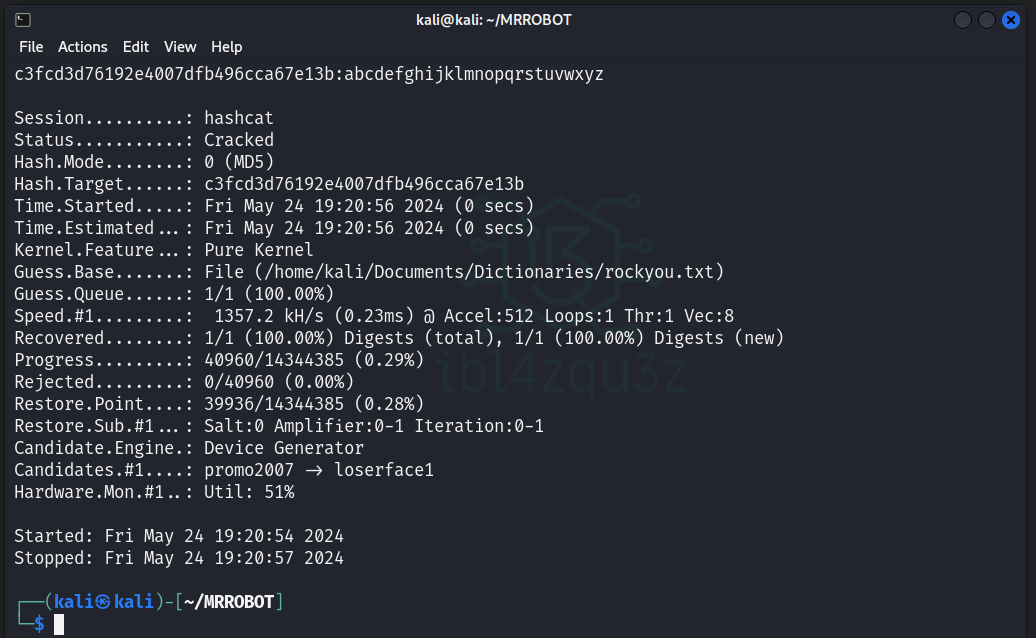This screenshot has height=638, width=1036.
Task: Click the block cursor at the shell prompt
Action: coord(59,624)
